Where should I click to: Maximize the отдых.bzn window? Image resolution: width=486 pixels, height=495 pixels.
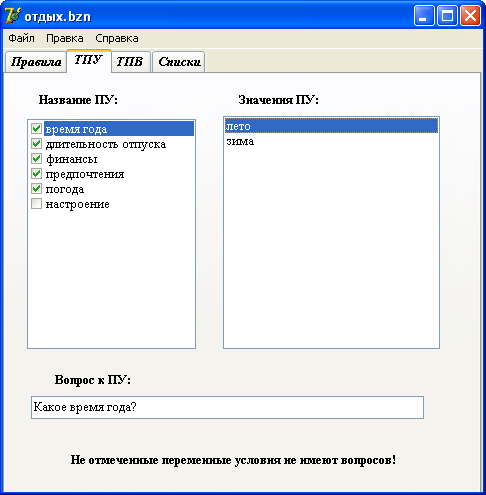click(447, 16)
